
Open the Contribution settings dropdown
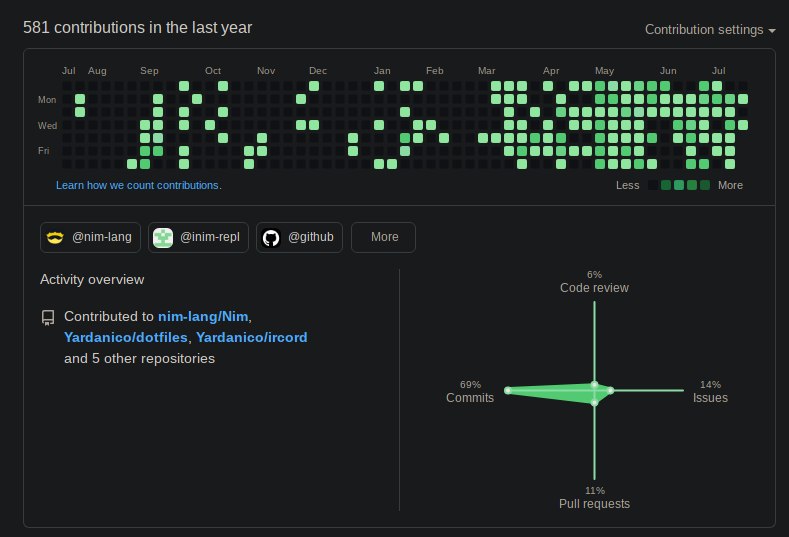[710, 30]
